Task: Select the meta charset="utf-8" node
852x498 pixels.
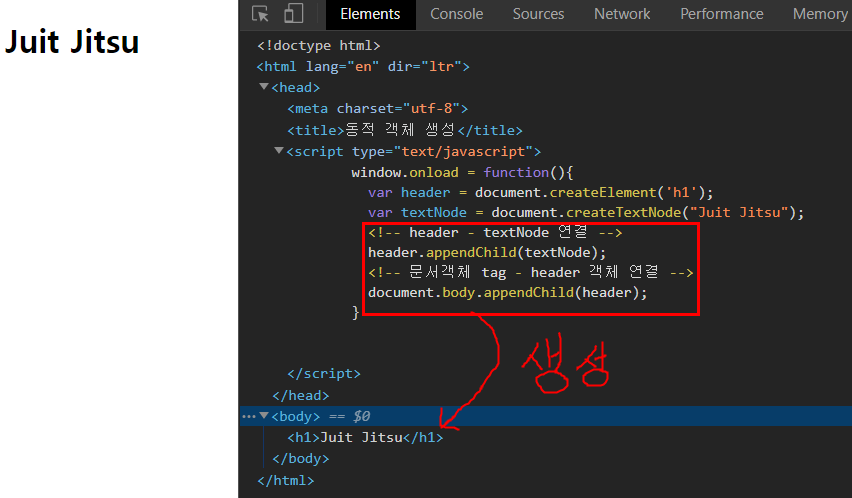Action: click(378, 109)
